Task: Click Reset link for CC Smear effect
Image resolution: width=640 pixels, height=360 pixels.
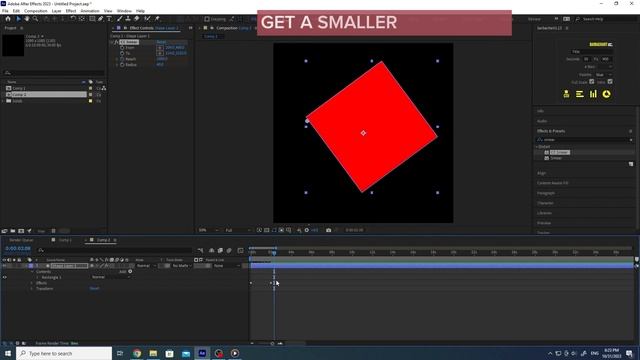Action: (x=161, y=42)
